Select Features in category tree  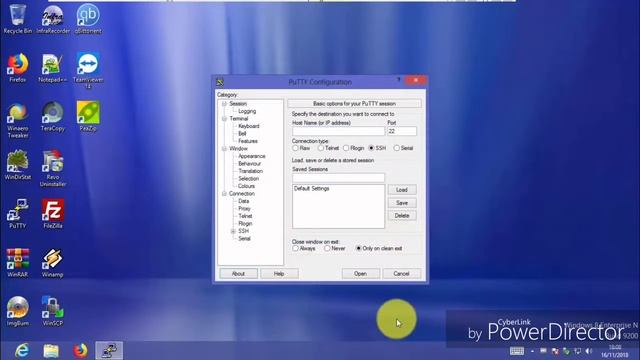(x=248, y=141)
